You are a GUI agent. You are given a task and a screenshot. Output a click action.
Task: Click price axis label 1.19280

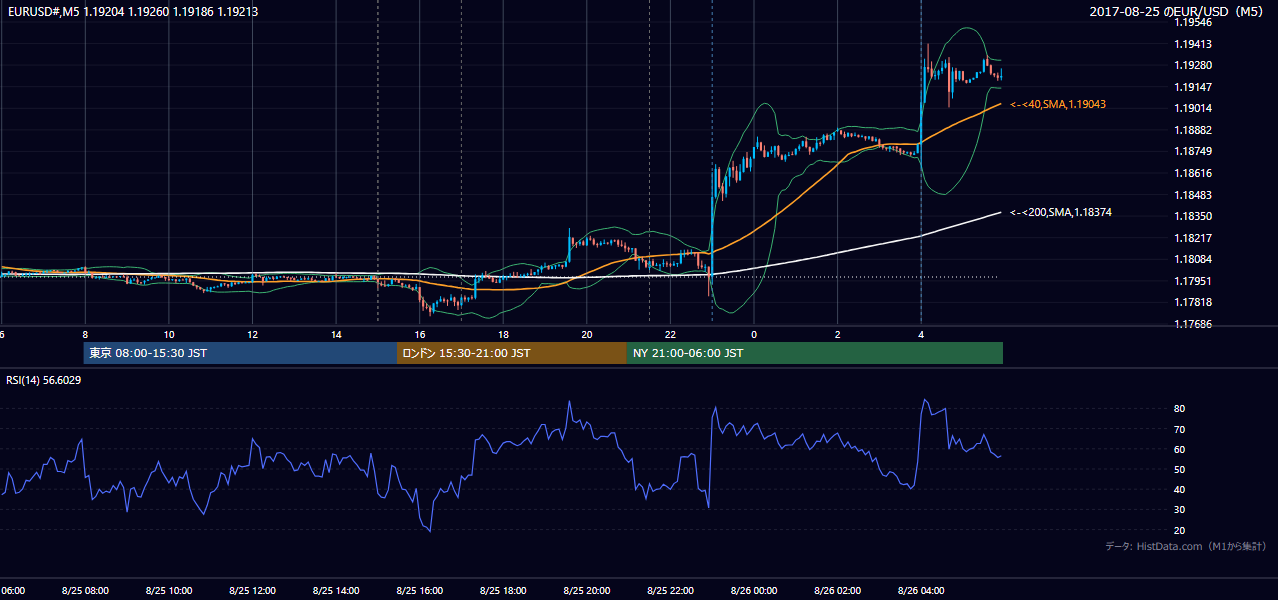pyautogui.click(x=1192, y=66)
